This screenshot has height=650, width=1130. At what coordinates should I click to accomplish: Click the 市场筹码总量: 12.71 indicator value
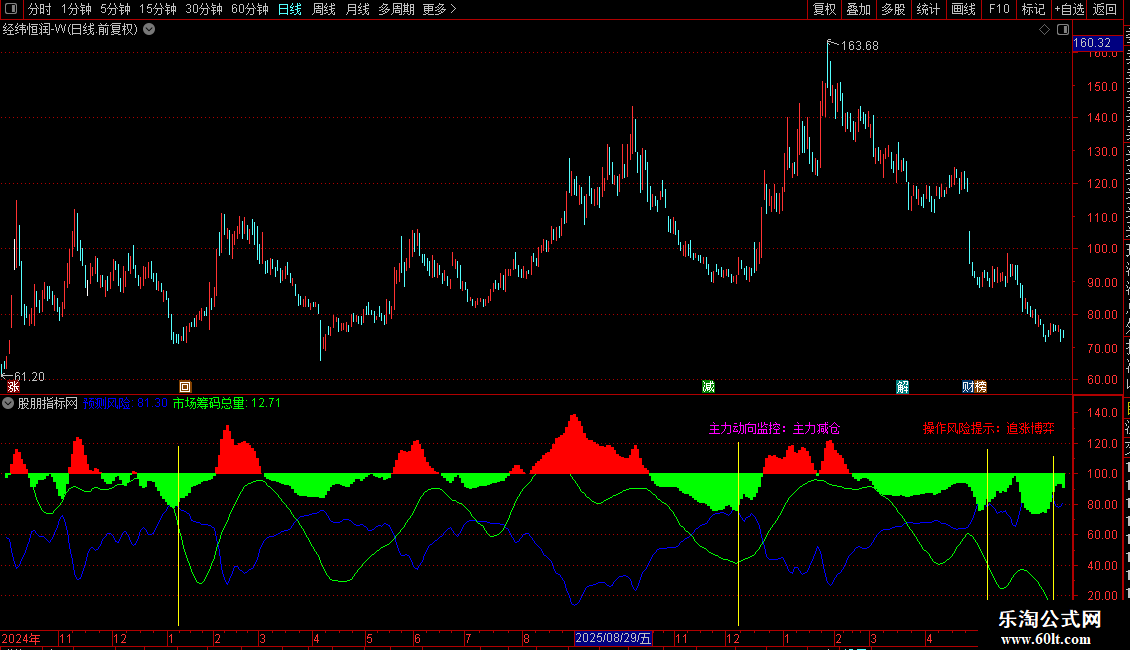coord(227,404)
